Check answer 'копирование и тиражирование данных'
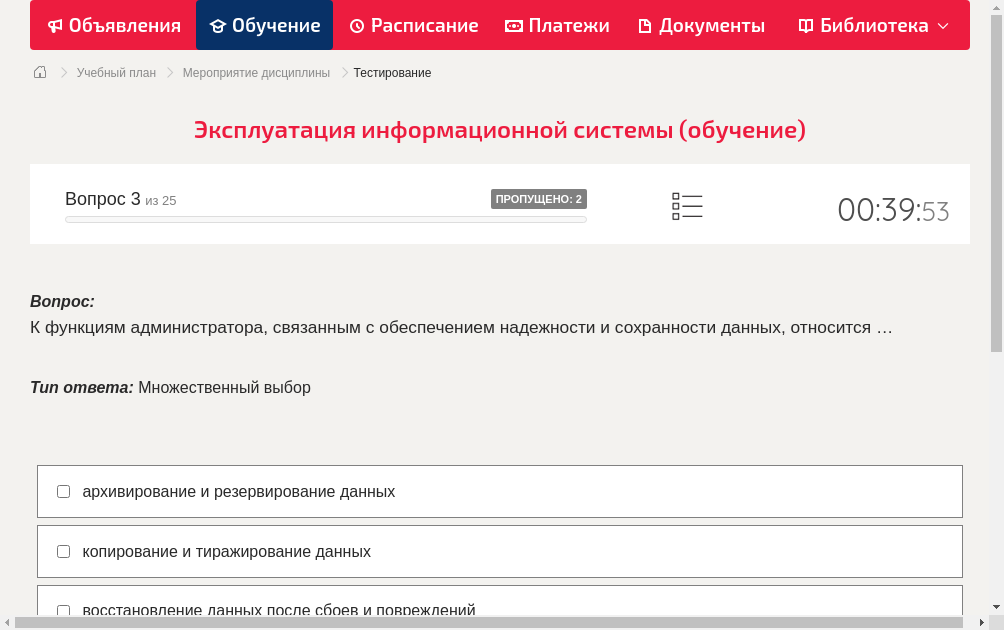 [x=63, y=551]
